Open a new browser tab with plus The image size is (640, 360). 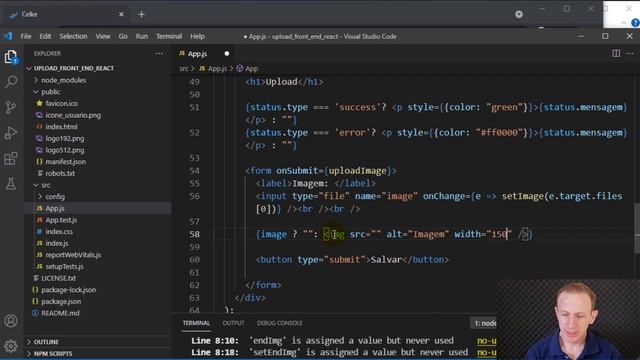click(141, 14)
